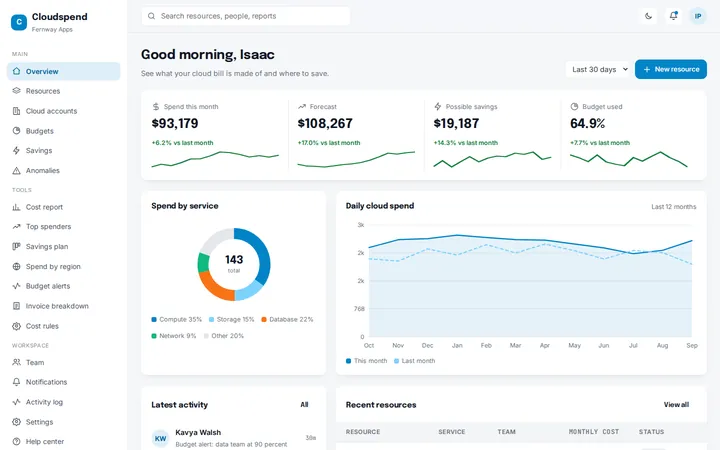Click the Anomalies warning triangle icon
The width and height of the screenshot is (720, 450).
coord(17,170)
